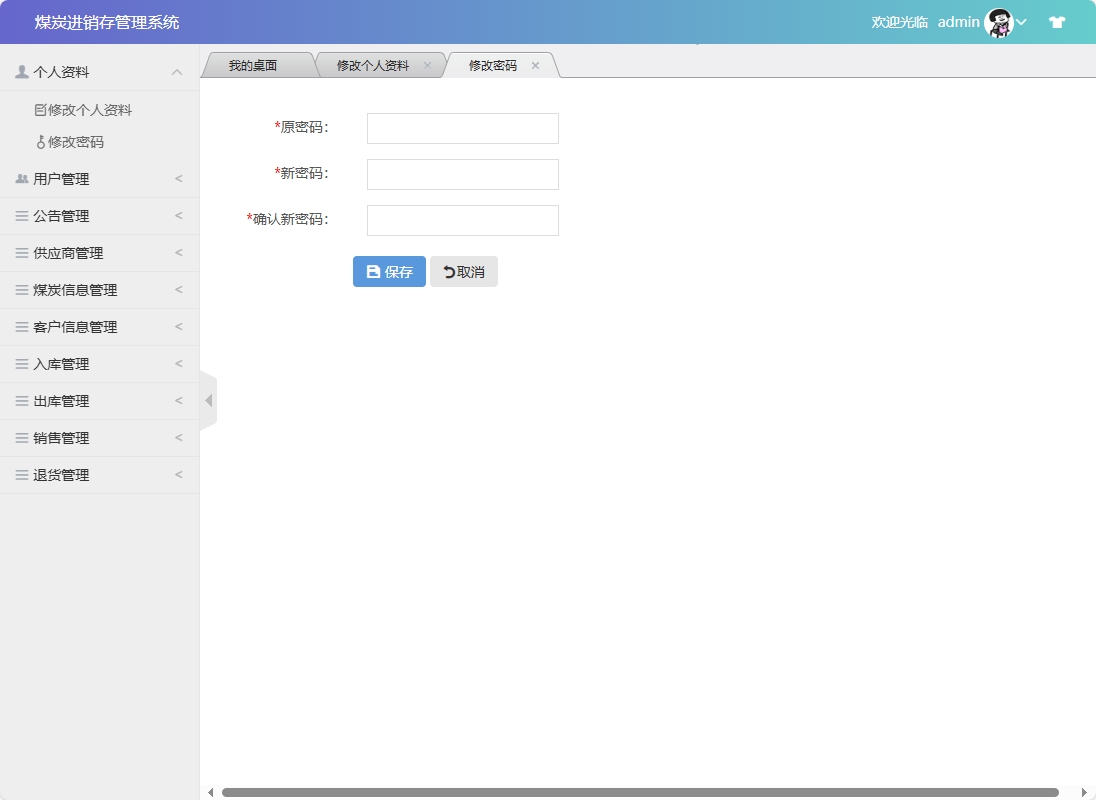Click the T-shirt theme icon in header
Screen dimensions: 1096x800
point(1056,21)
